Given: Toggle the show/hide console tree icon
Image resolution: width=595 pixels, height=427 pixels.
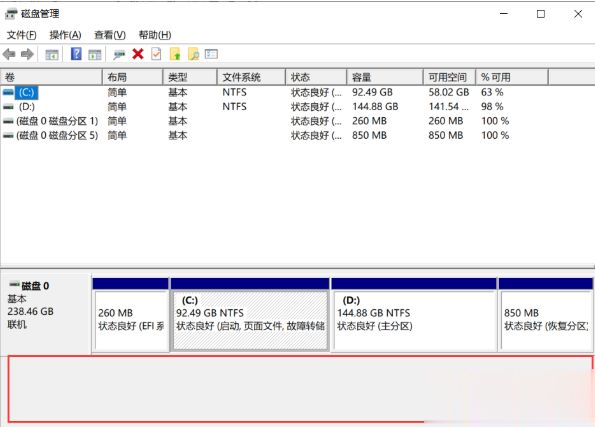Looking at the screenshot, I should pyautogui.click(x=52, y=55).
